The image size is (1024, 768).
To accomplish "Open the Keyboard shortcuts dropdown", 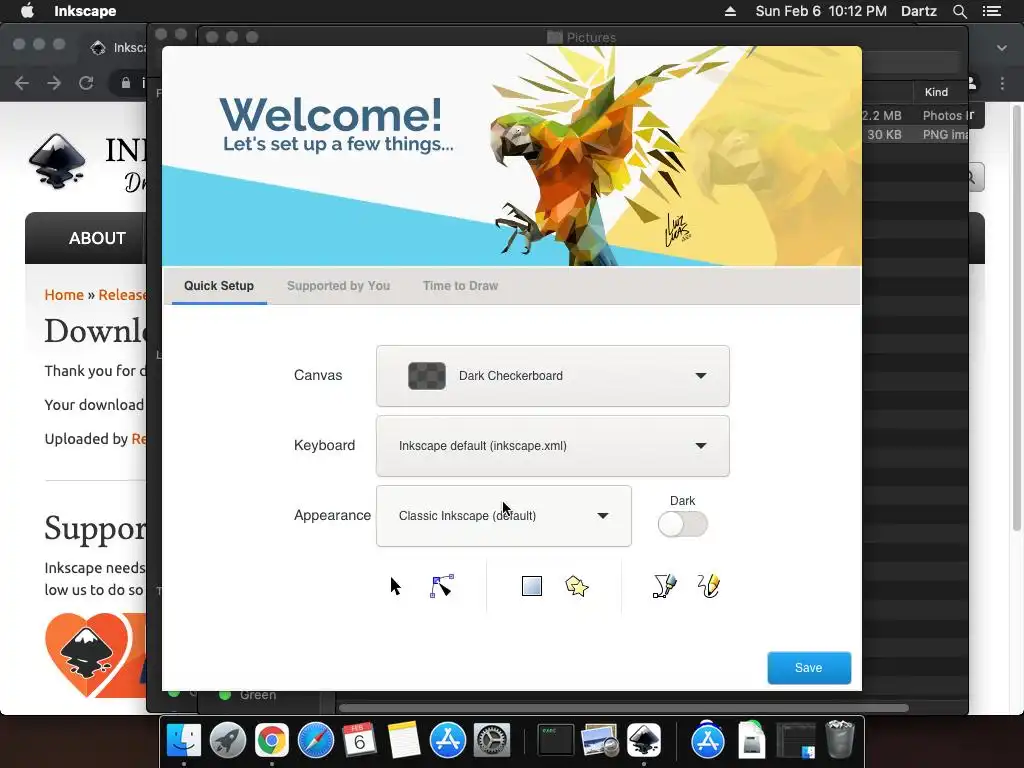I will [x=552, y=446].
